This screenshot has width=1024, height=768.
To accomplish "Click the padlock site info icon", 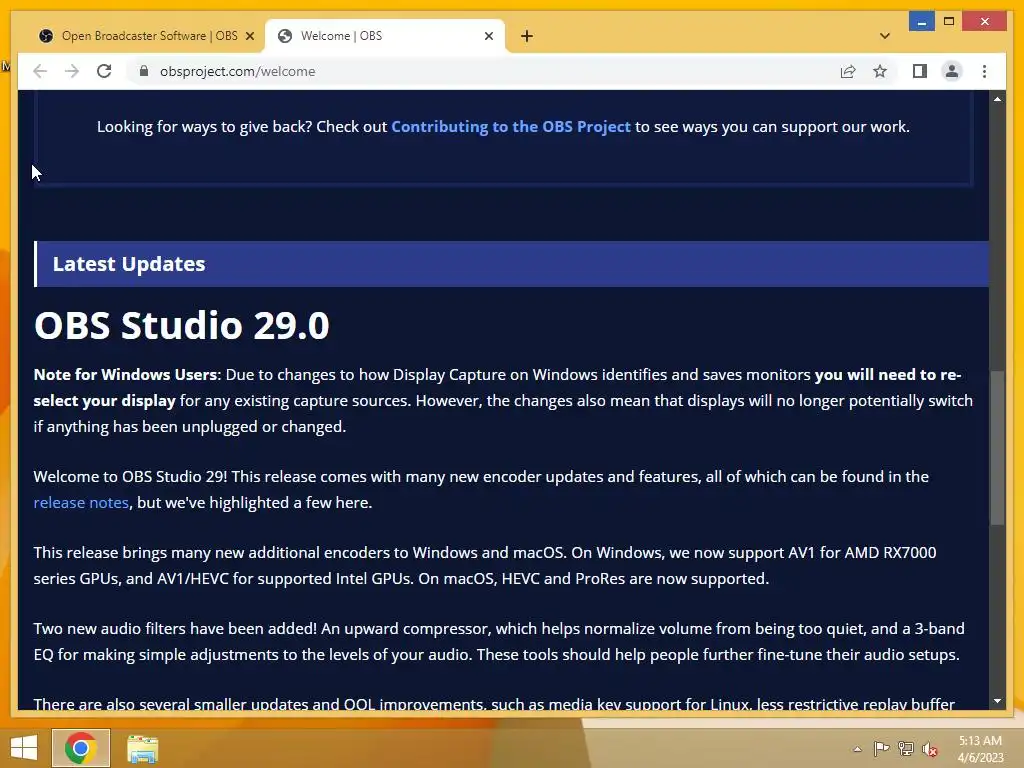I will (x=144, y=71).
